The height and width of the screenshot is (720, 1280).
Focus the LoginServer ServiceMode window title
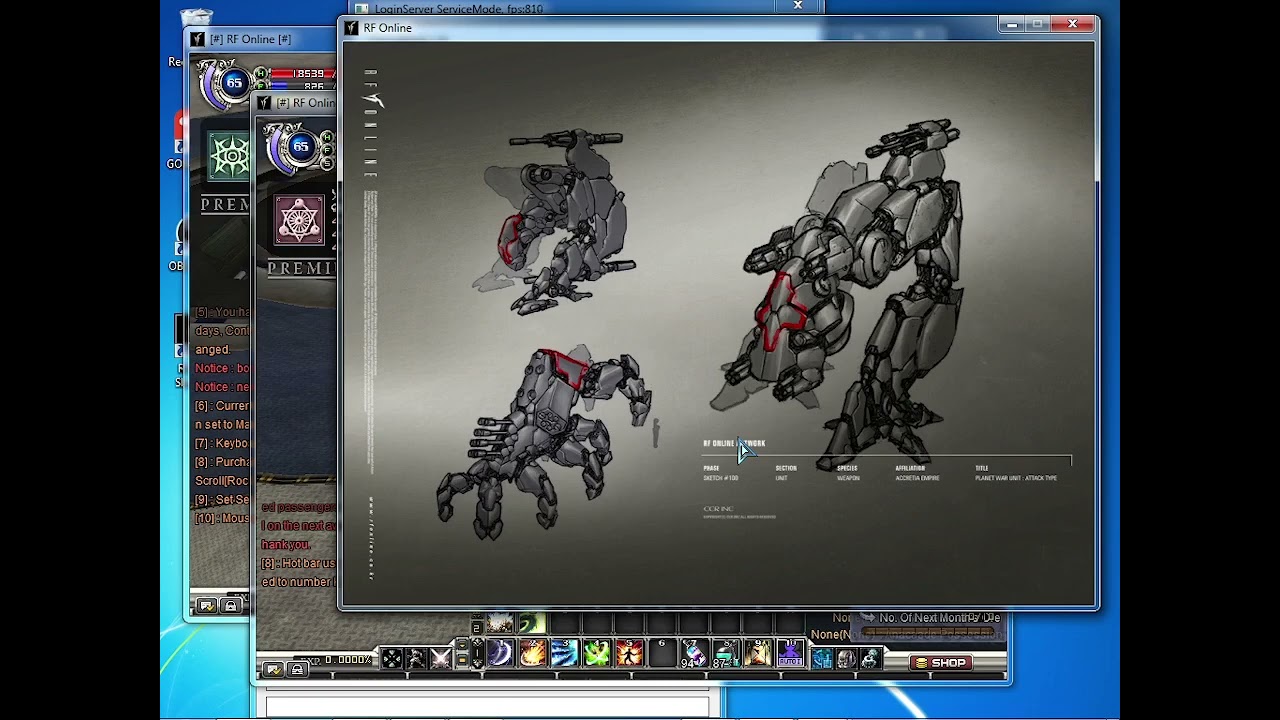point(459,9)
